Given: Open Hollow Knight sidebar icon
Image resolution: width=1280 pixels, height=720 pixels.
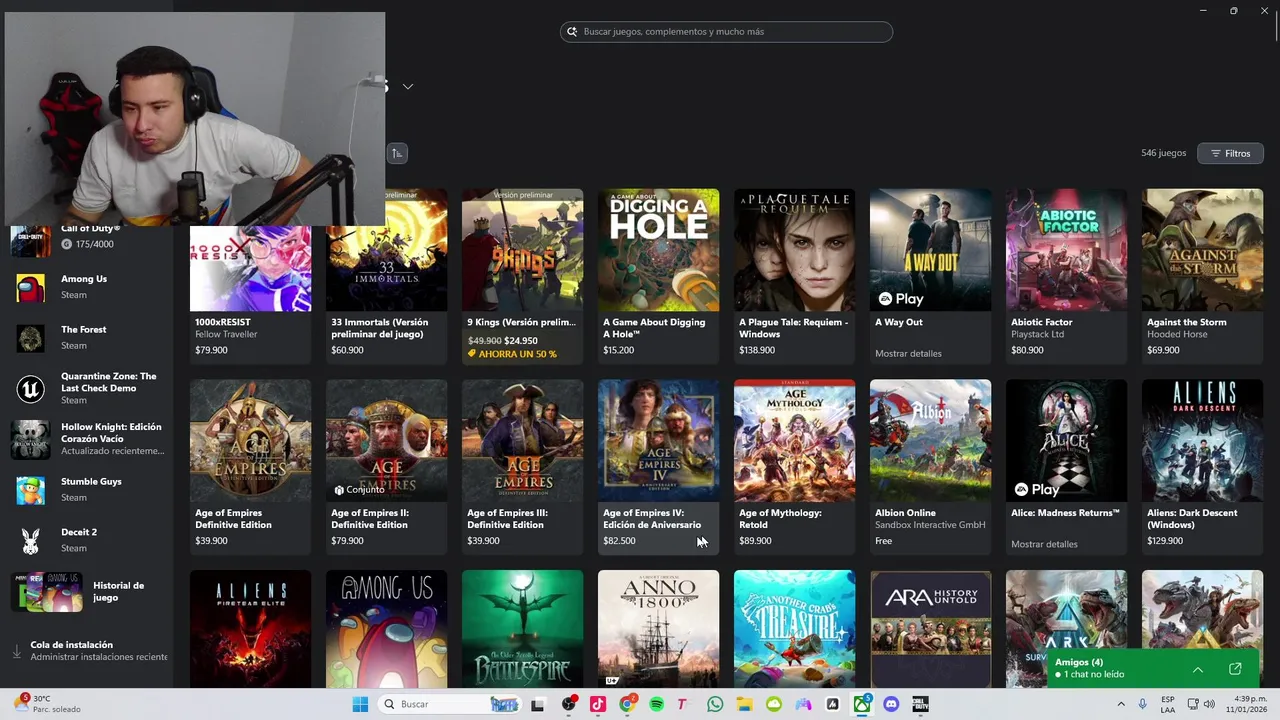Looking at the screenshot, I should [x=30, y=439].
